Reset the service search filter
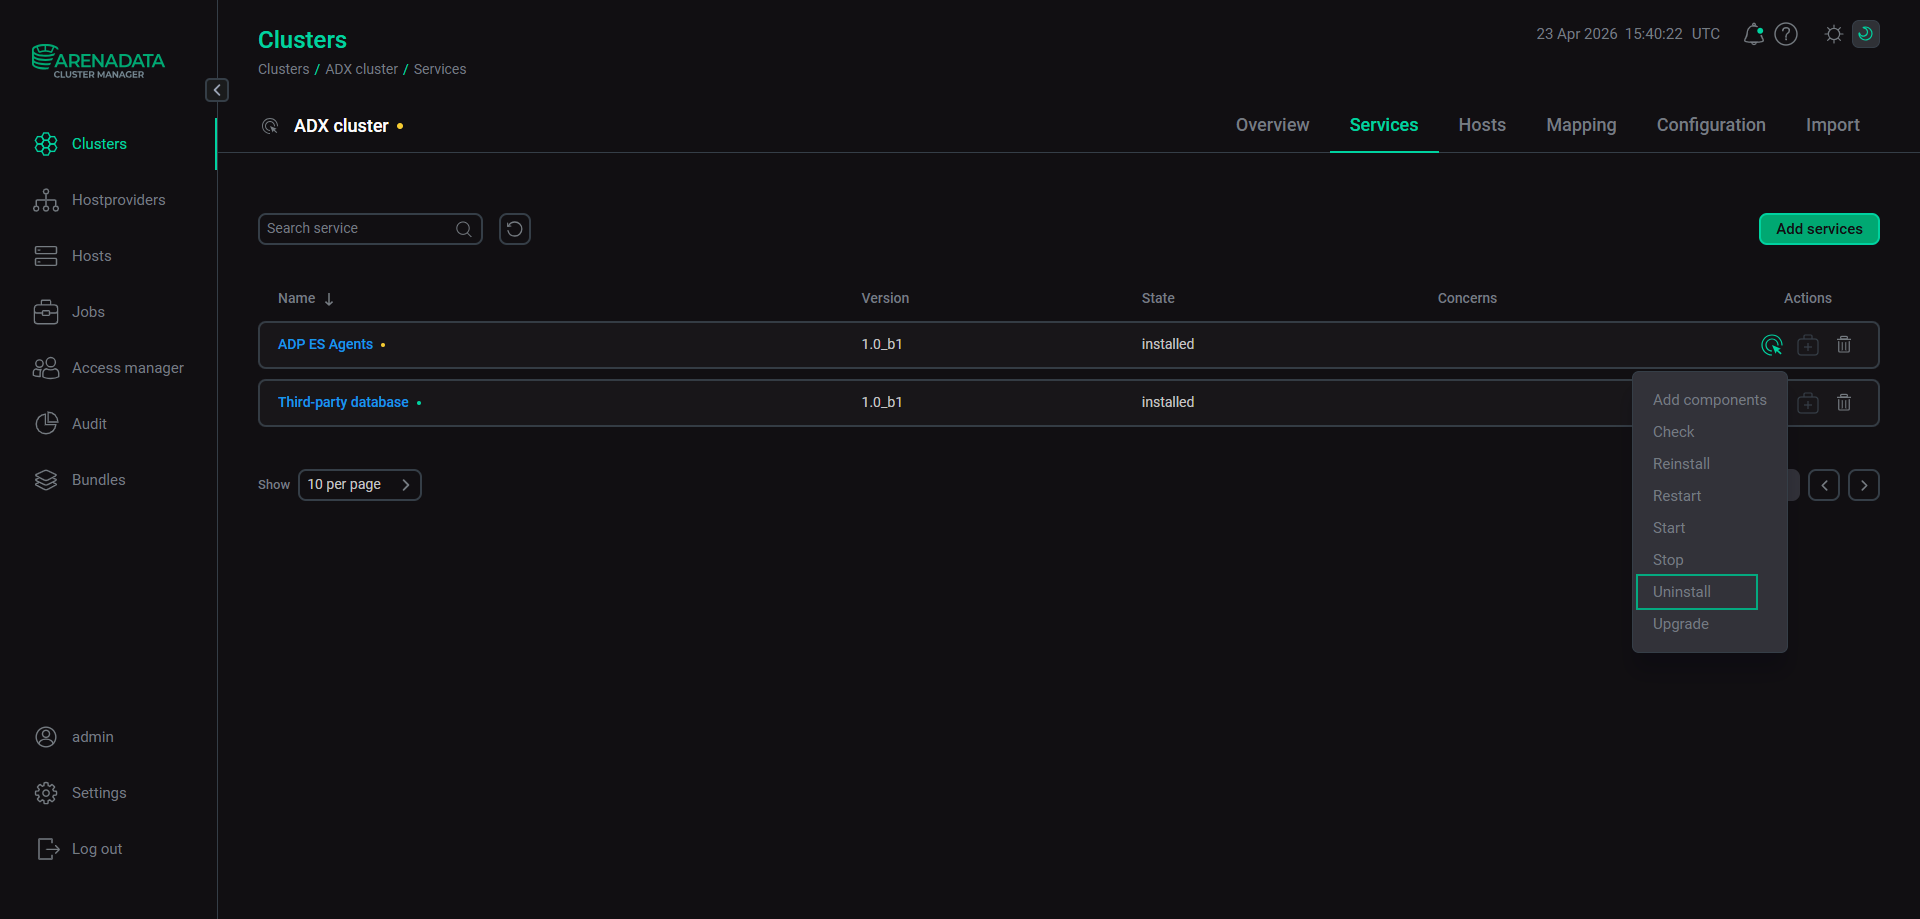This screenshot has width=1920, height=919. tap(515, 229)
